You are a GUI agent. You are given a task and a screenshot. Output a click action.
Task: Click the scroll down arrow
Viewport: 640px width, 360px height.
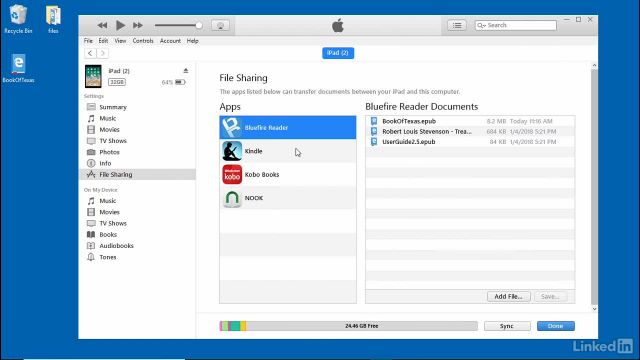click(594, 309)
